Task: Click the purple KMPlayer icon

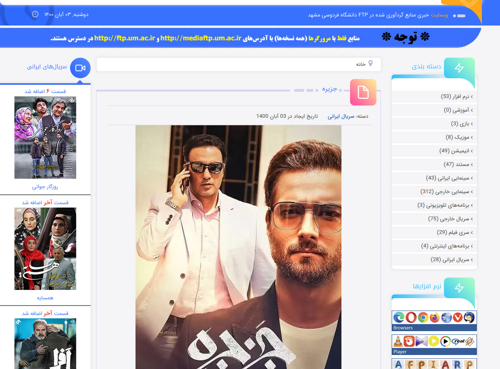Action: pos(421,341)
